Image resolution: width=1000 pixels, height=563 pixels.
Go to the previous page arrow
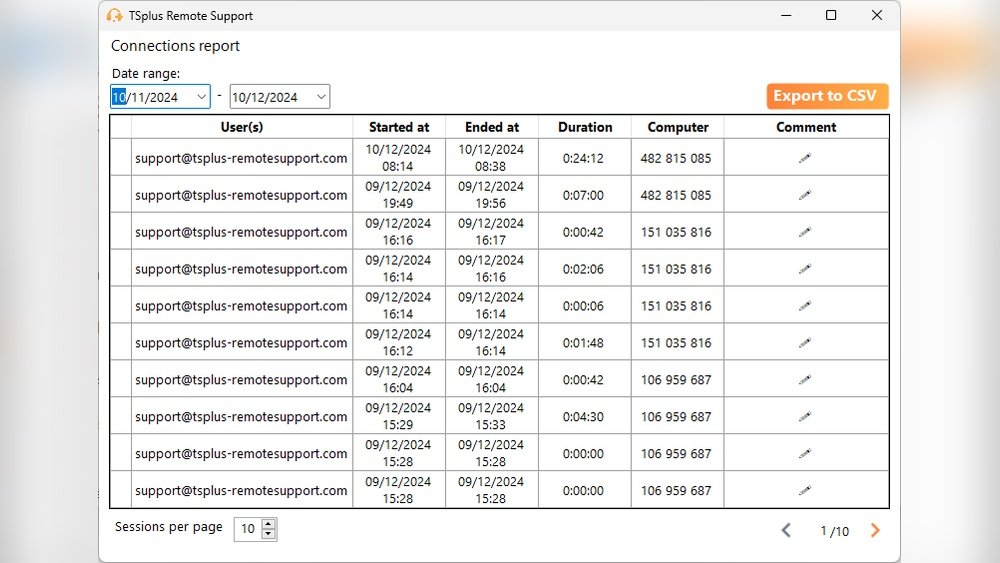pyautogui.click(x=786, y=530)
